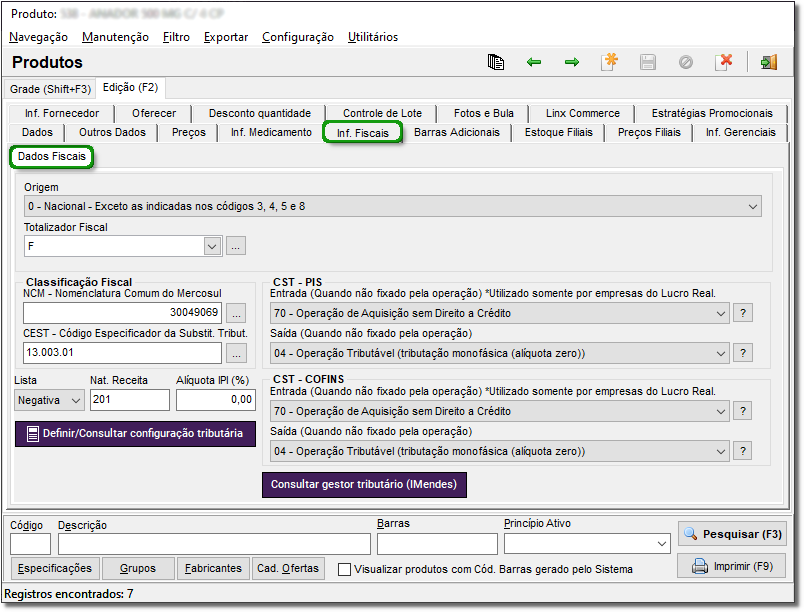The height and width of the screenshot is (612, 804).
Task: Switch to Preços tab
Action: click(189, 132)
